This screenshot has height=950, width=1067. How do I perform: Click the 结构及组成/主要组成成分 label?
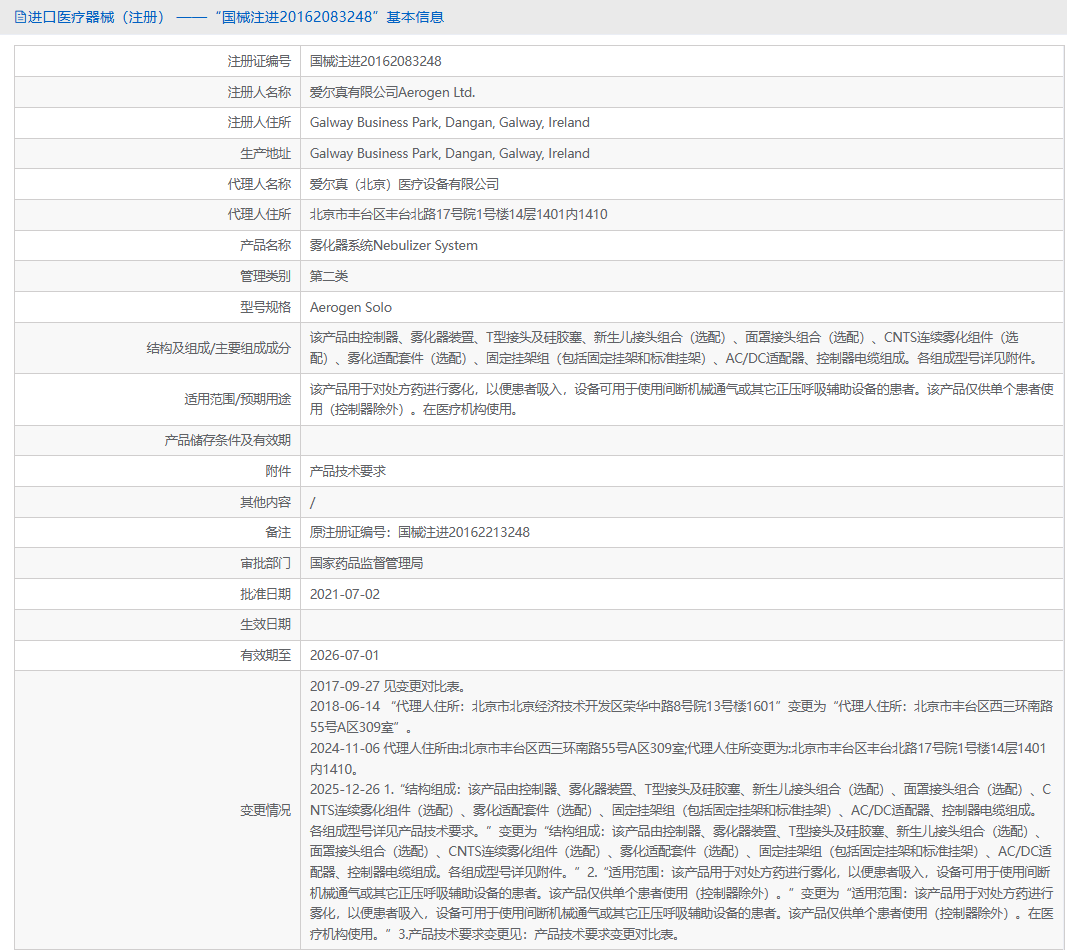(219, 348)
